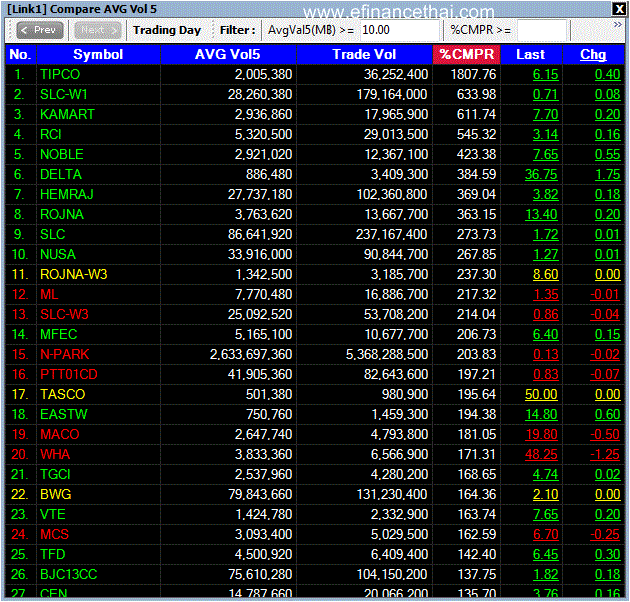Click the greyed Next button
Viewport: 630px width, 602px height.
tap(98, 30)
